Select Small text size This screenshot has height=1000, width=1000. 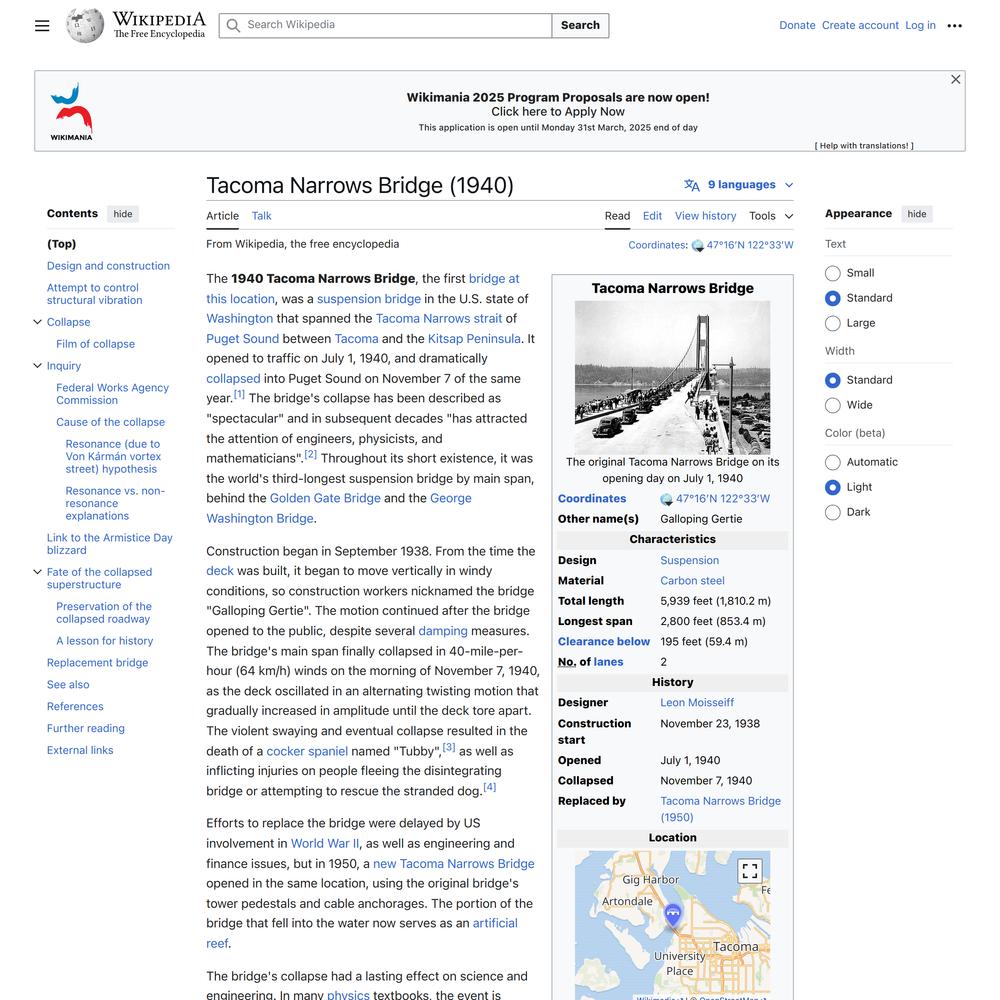point(832,274)
